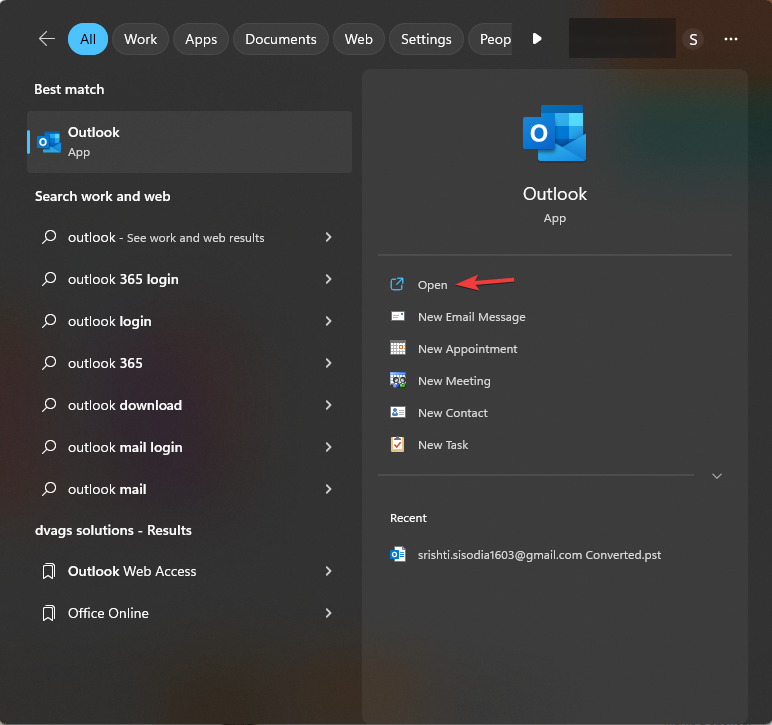Open Outlook using the Open action
The image size is (772, 725).
(432, 285)
